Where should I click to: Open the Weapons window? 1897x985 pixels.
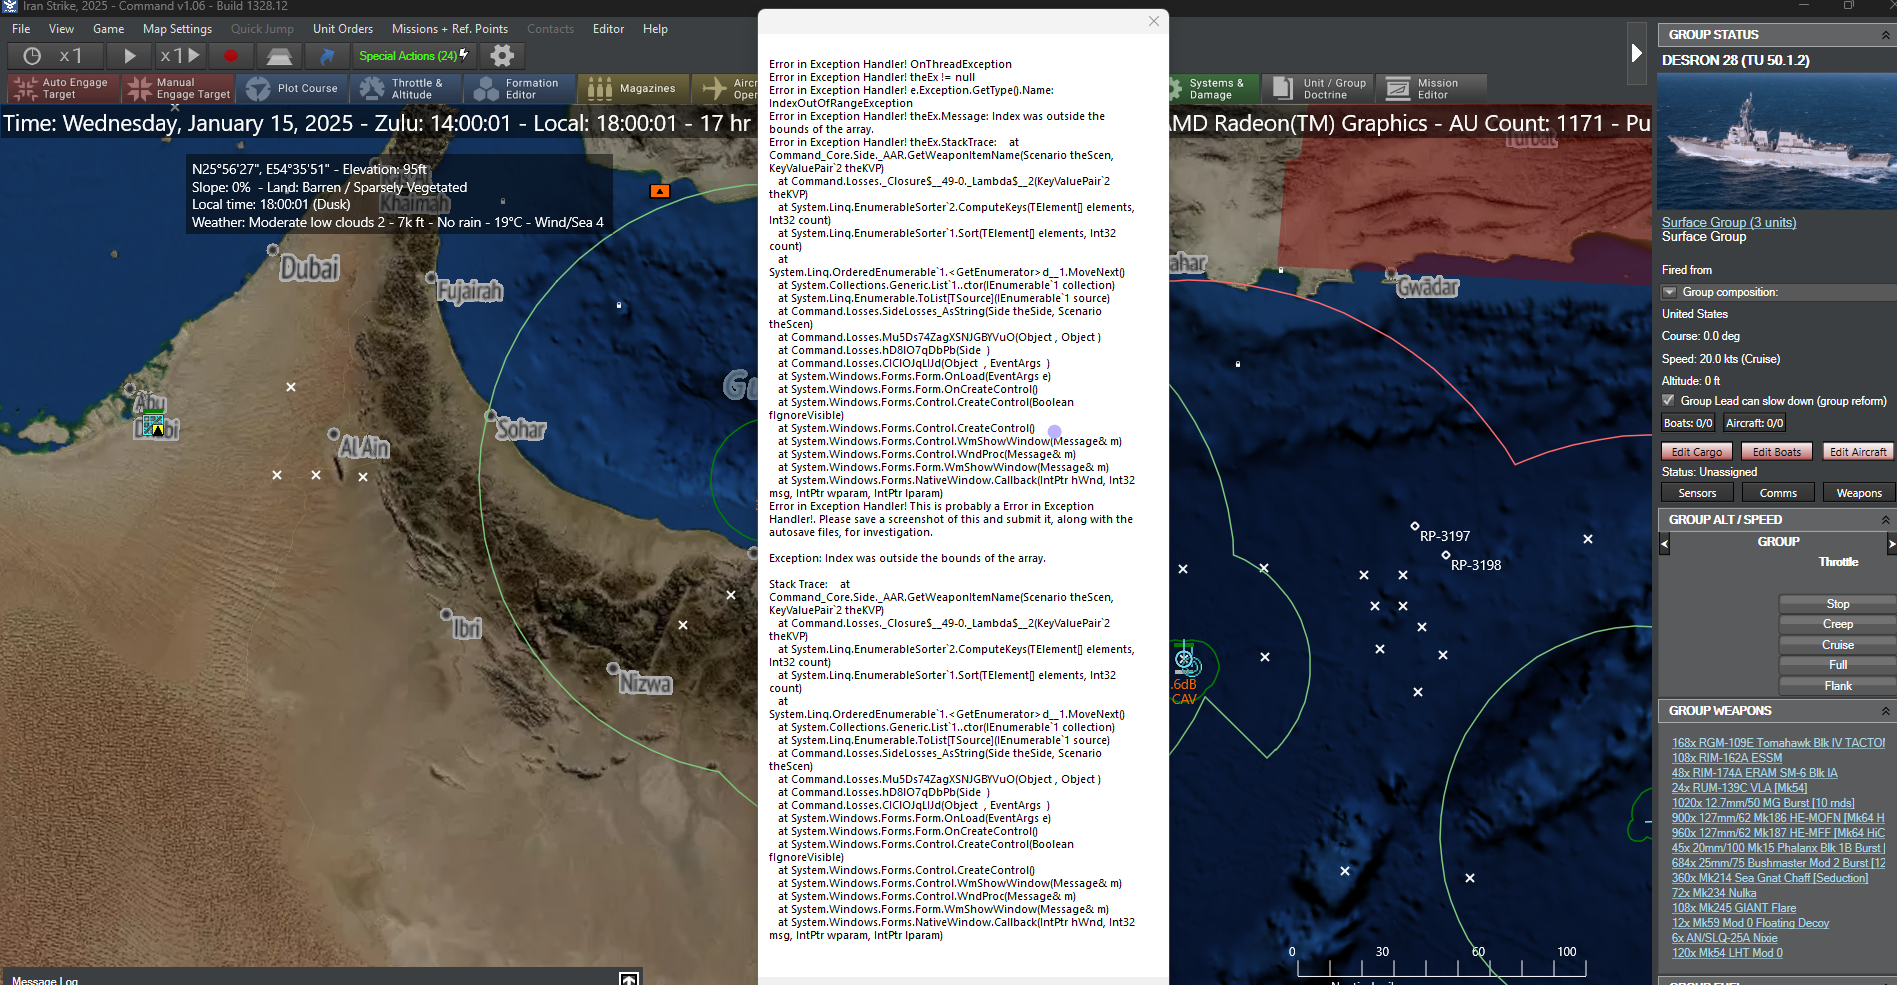pos(1859,493)
